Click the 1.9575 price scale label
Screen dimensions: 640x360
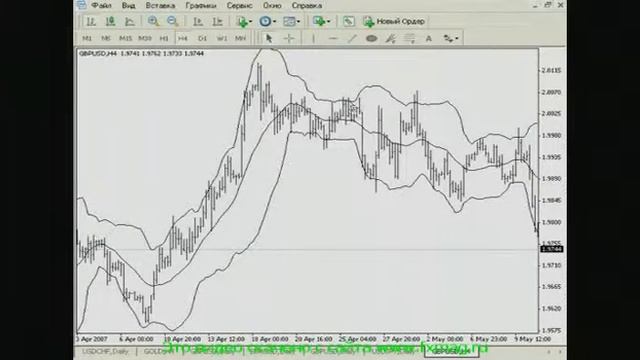[x=551, y=331]
